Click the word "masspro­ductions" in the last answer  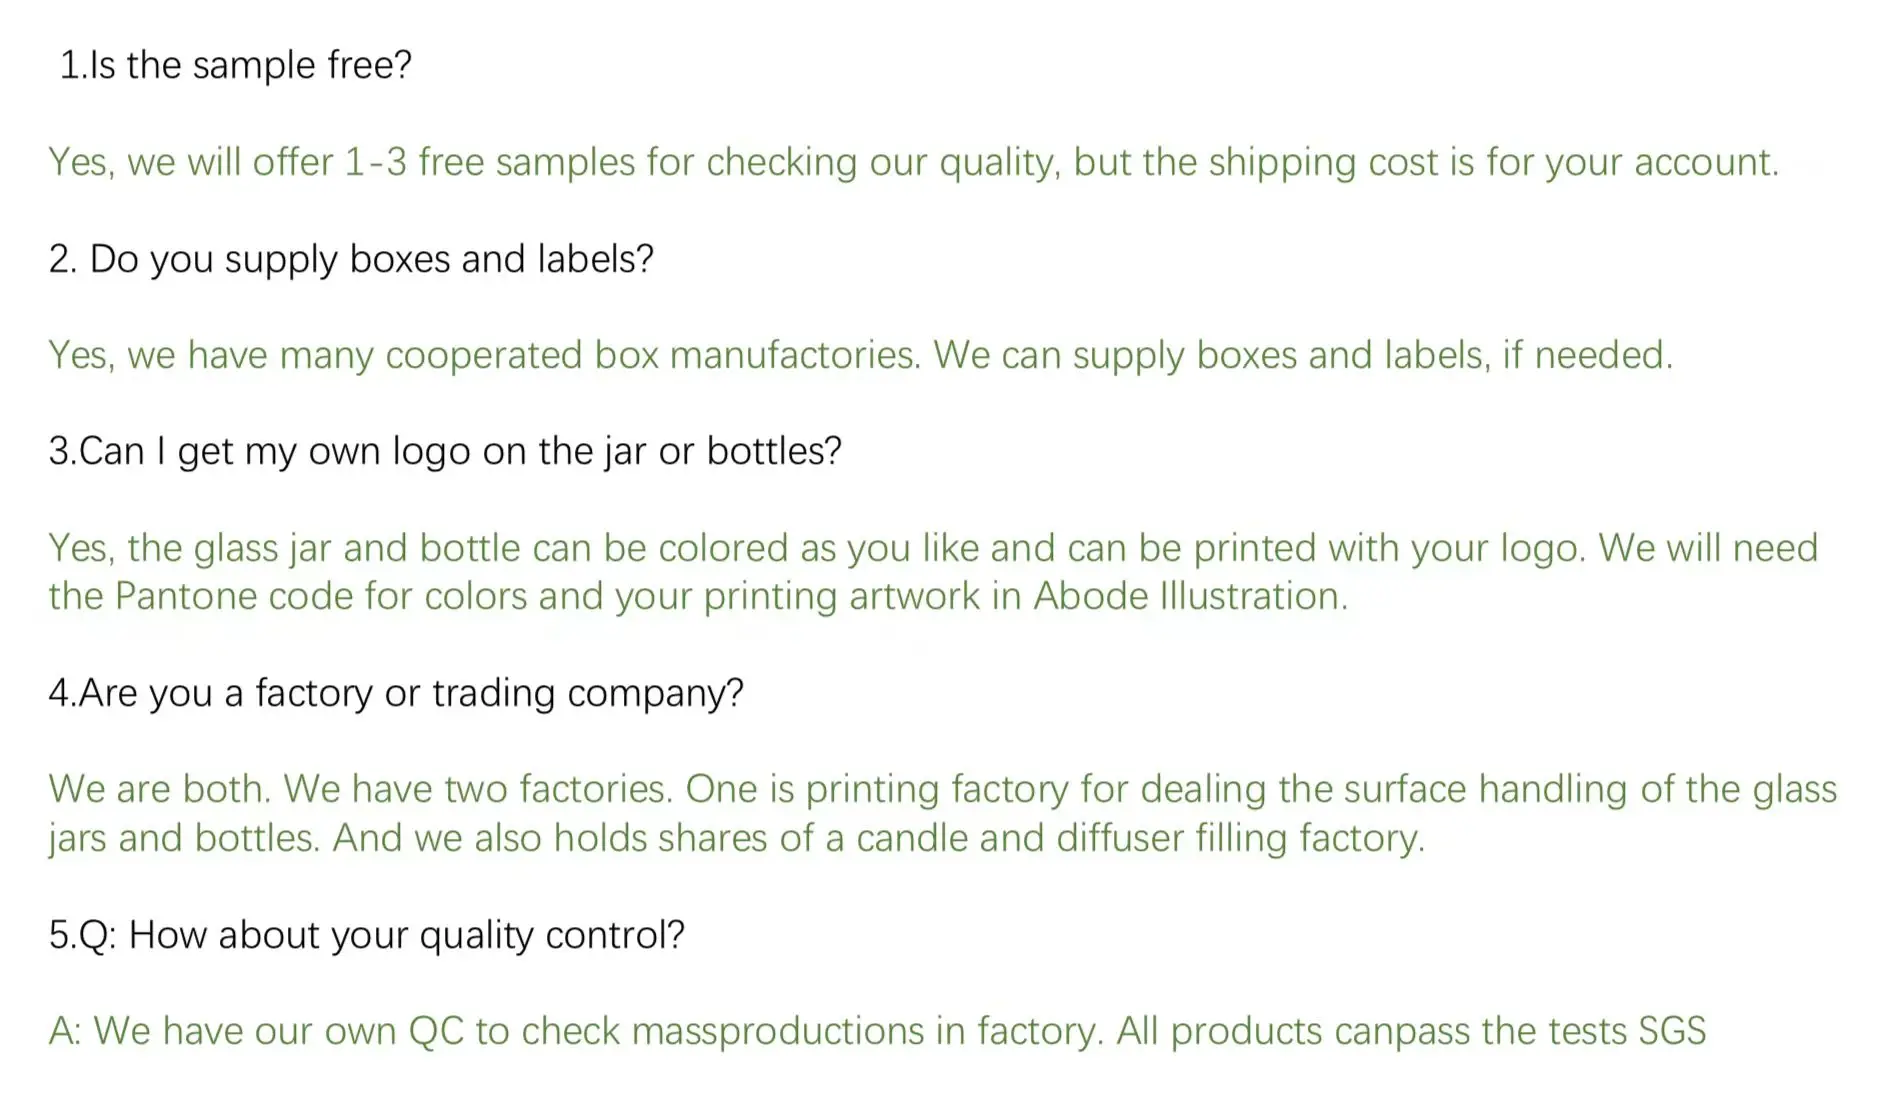pyautogui.click(x=778, y=1031)
